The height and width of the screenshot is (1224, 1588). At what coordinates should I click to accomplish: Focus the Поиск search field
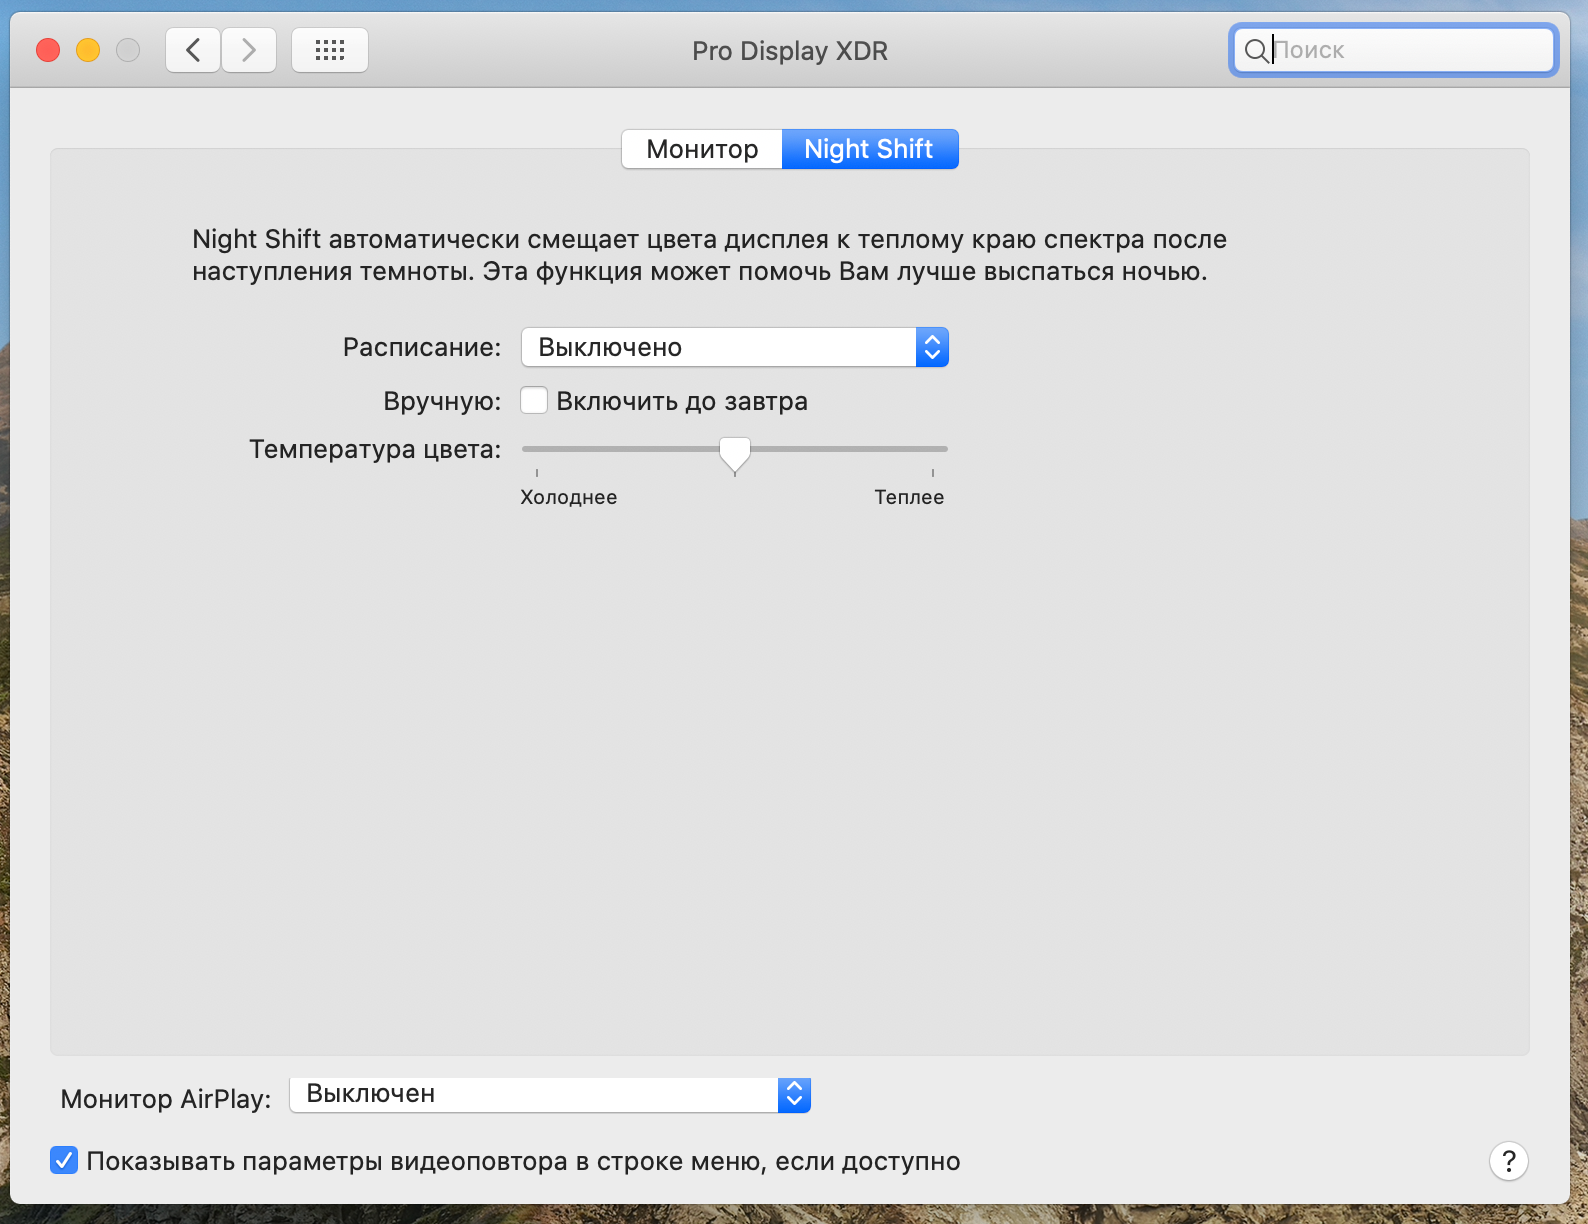tap(1393, 50)
